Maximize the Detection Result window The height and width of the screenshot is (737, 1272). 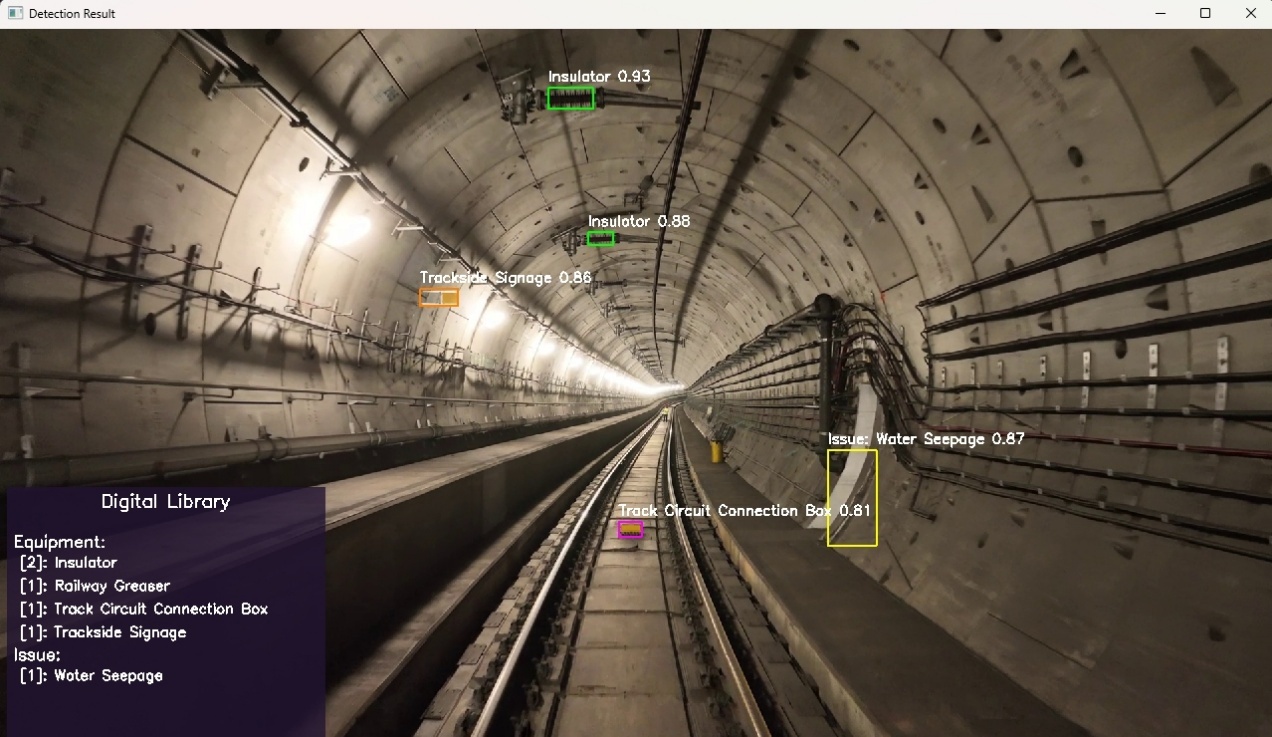(x=1205, y=14)
